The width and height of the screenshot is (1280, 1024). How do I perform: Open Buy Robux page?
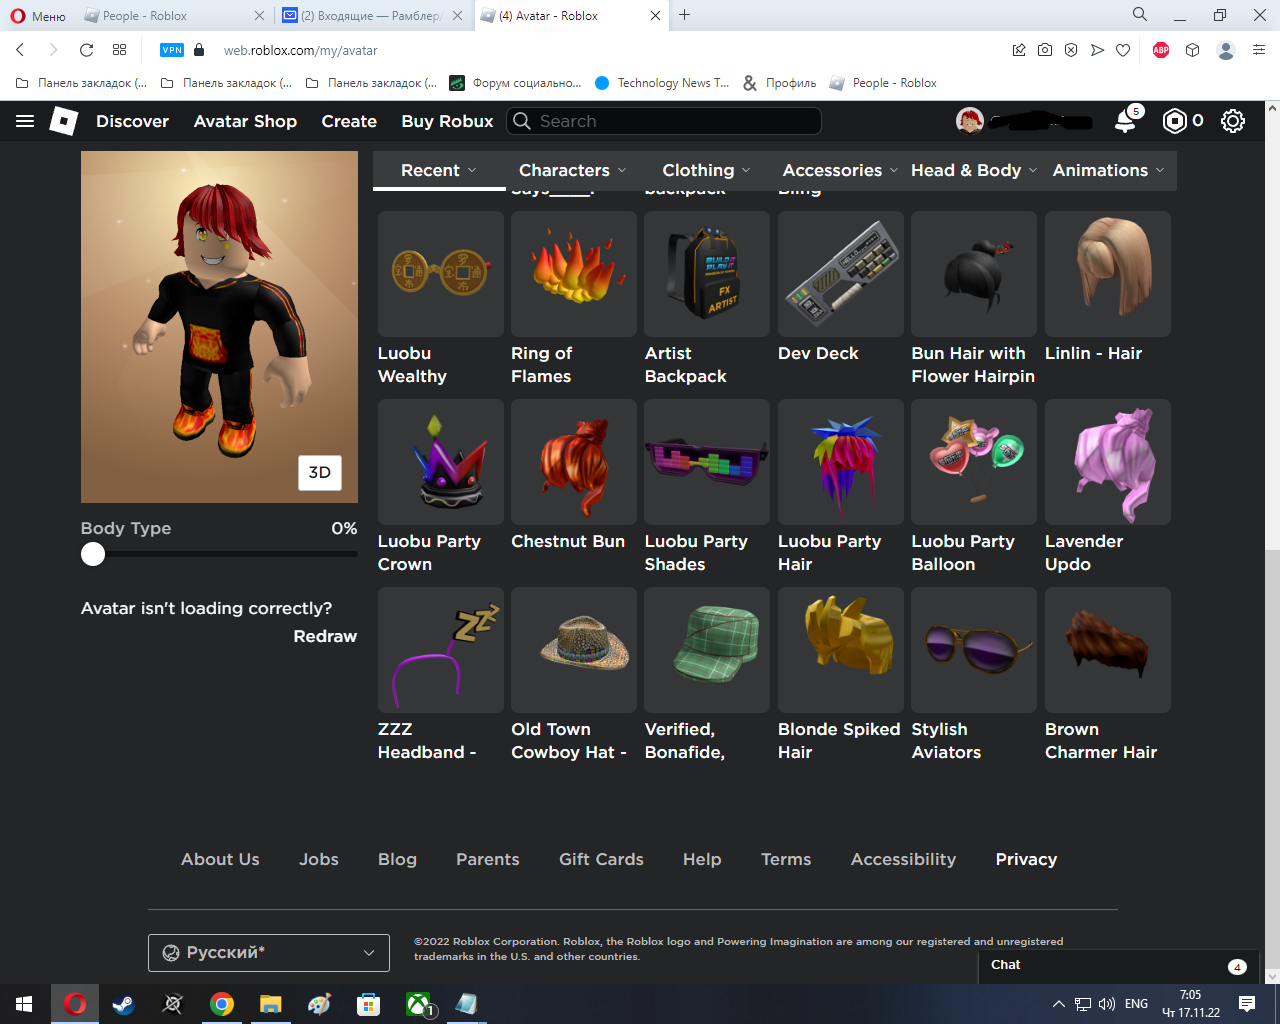click(x=447, y=121)
